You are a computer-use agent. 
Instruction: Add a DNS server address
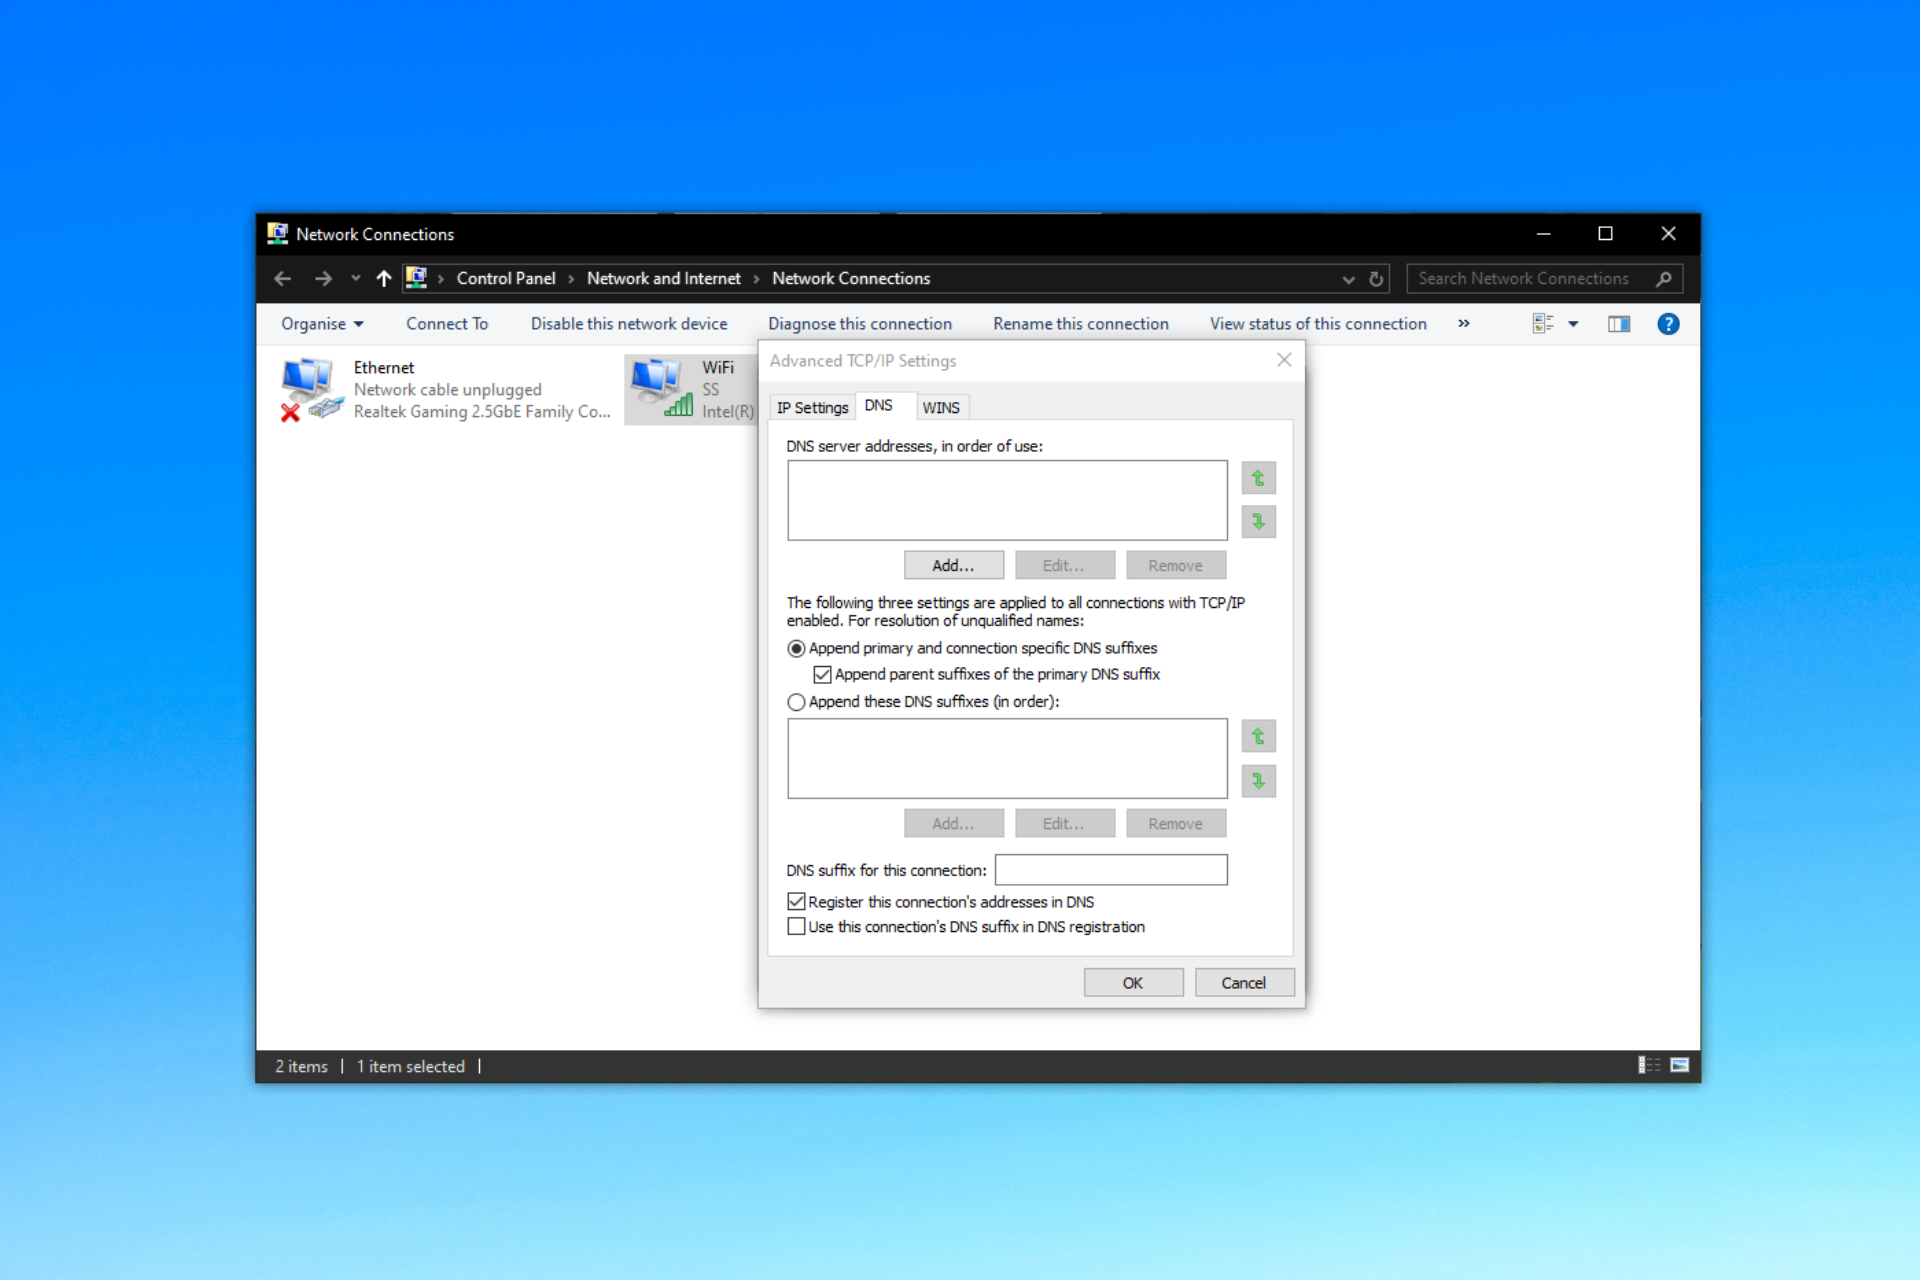point(954,565)
